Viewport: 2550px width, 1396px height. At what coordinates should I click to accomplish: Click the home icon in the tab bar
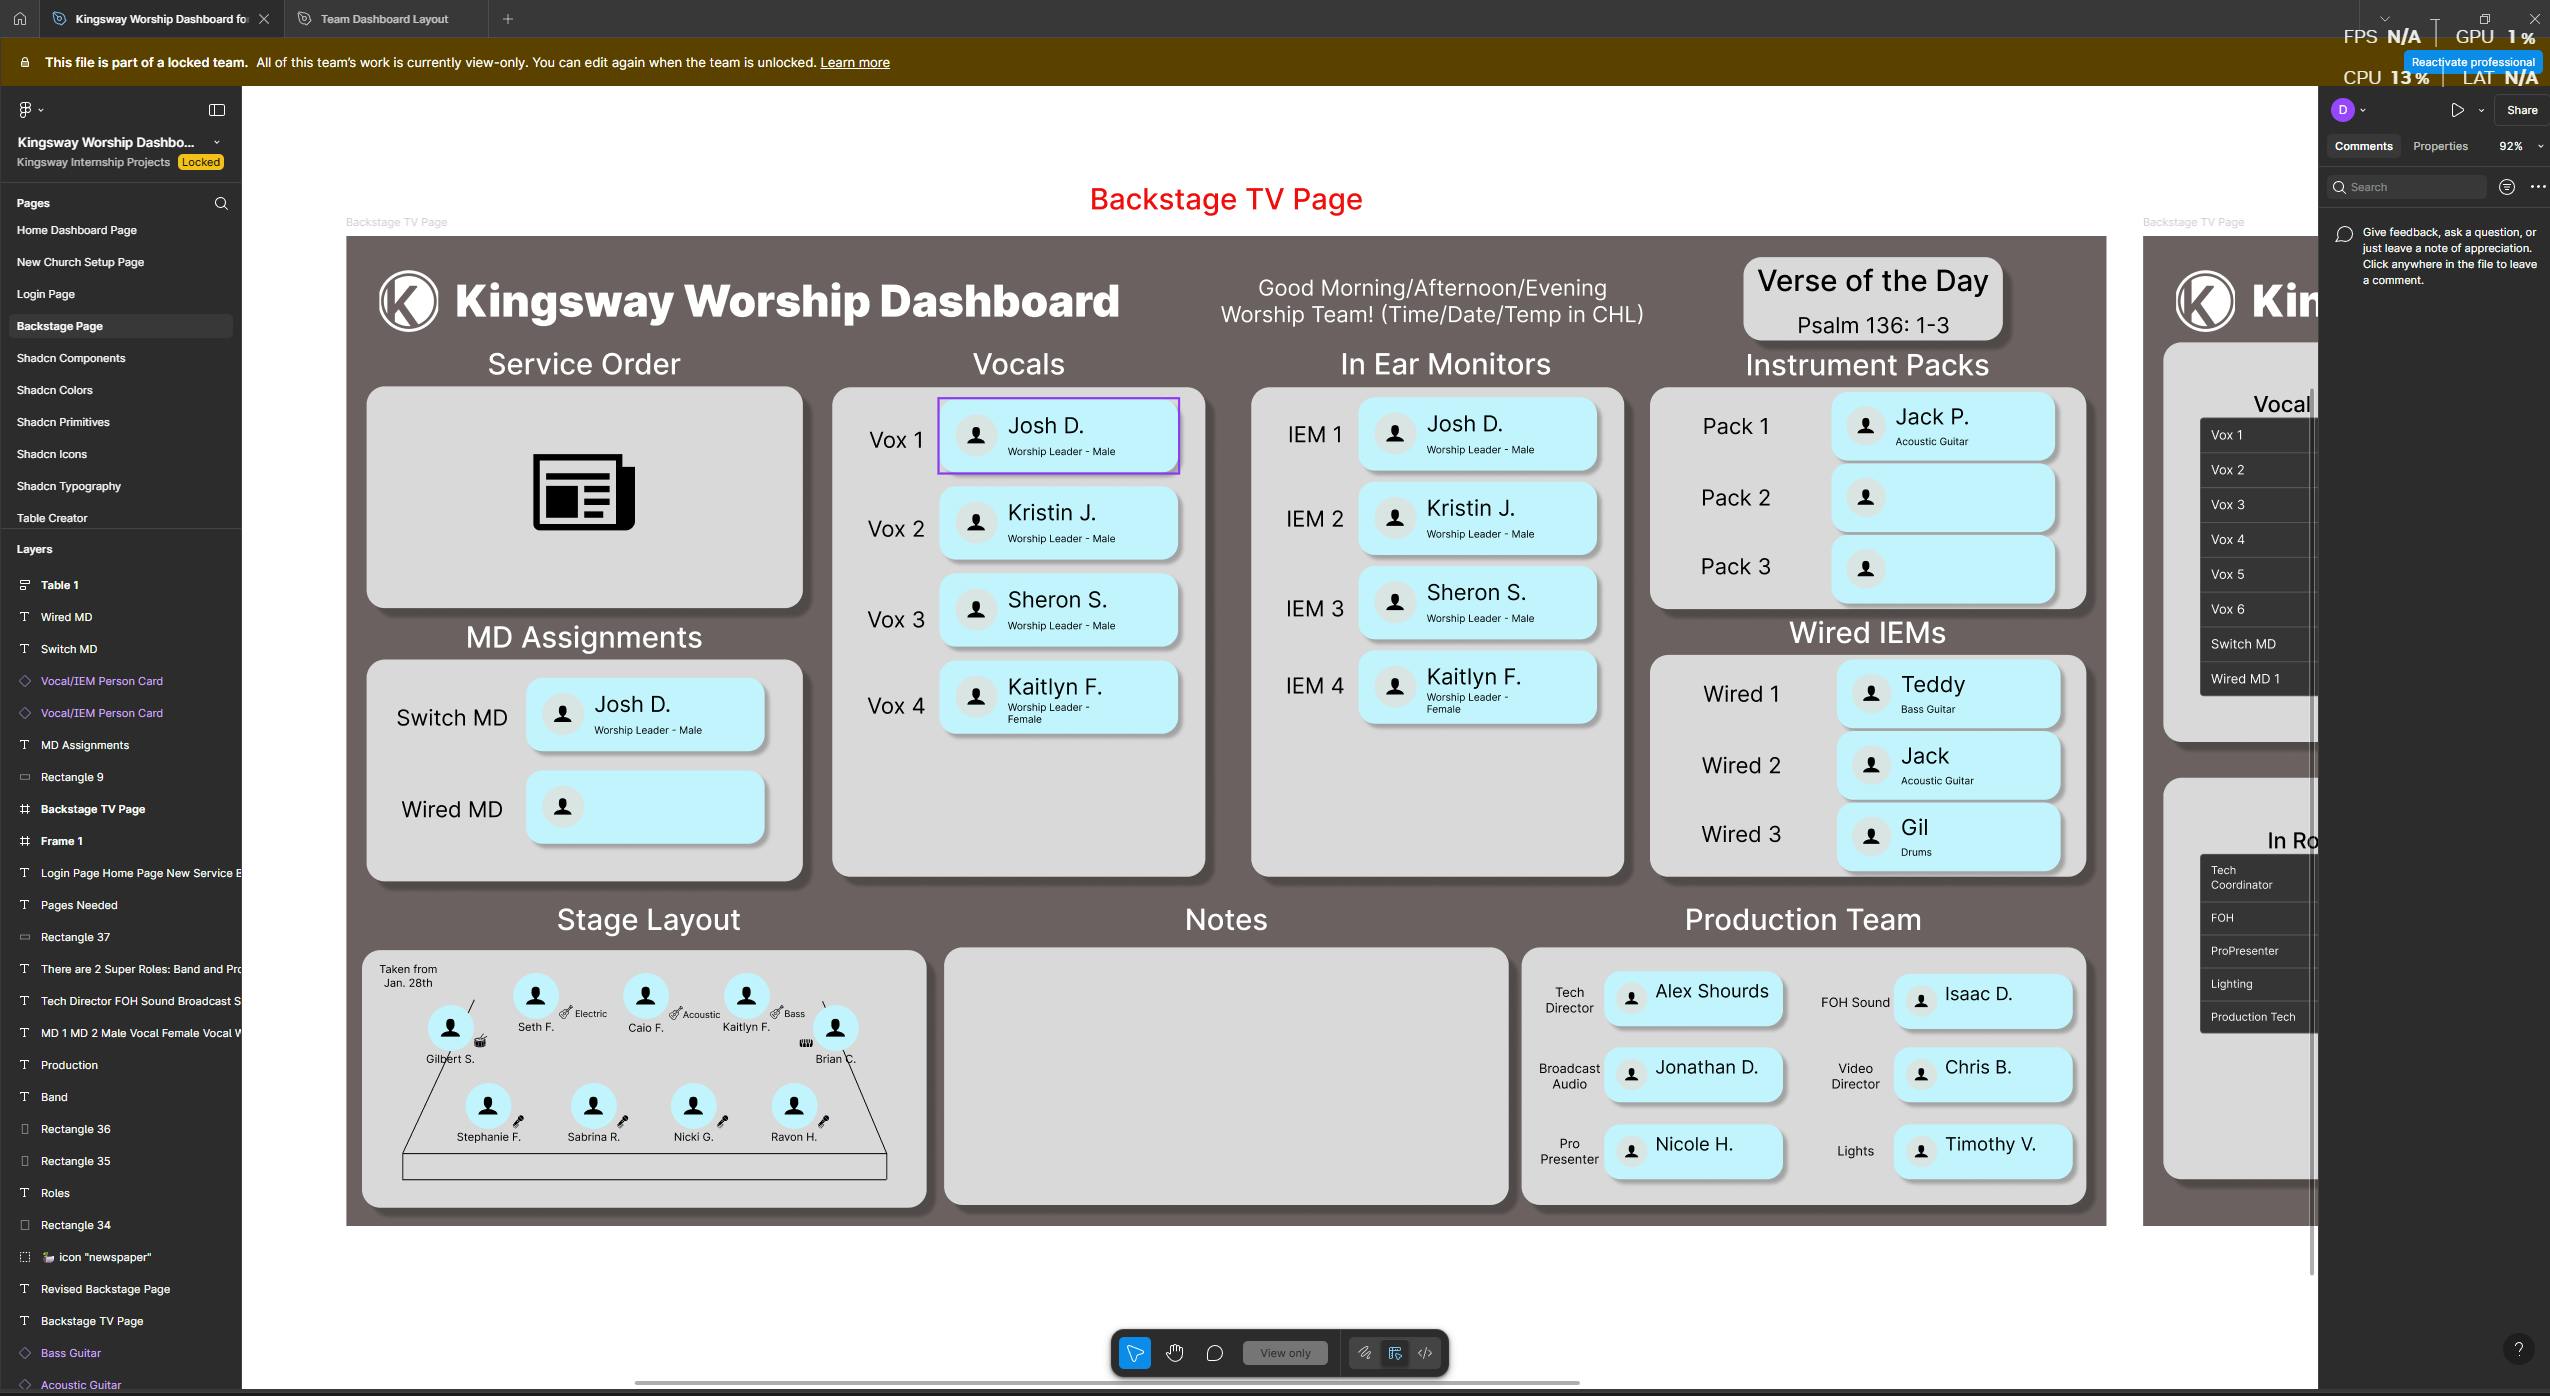point(20,19)
